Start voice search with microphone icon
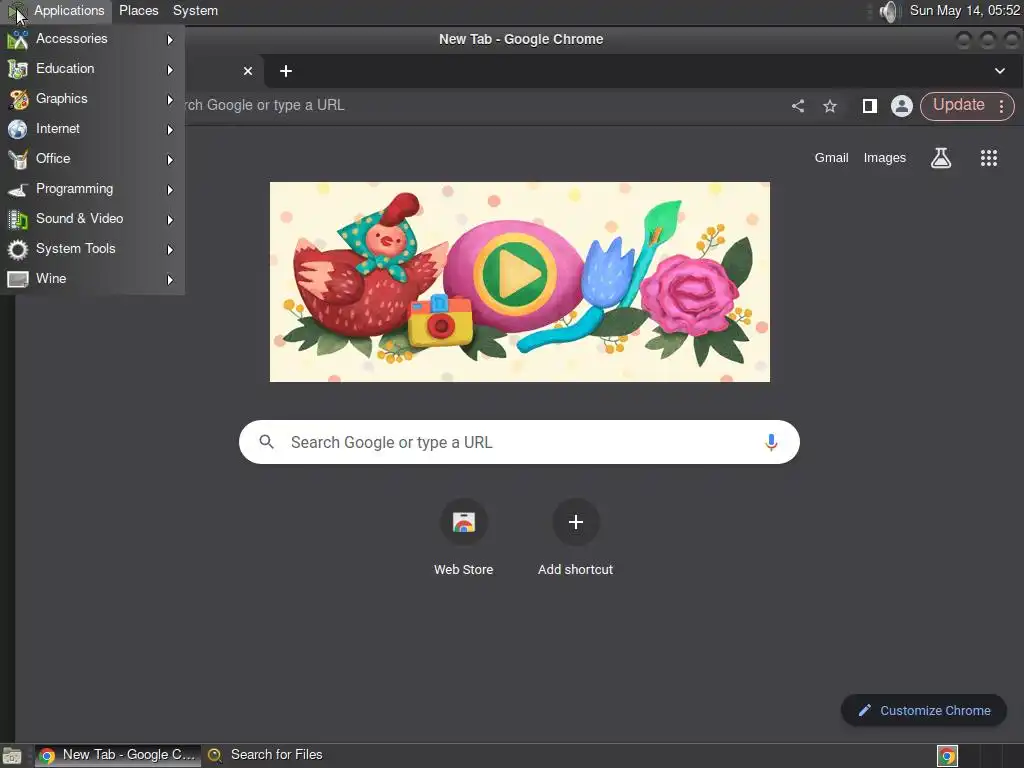1024x768 pixels. click(771, 442)
